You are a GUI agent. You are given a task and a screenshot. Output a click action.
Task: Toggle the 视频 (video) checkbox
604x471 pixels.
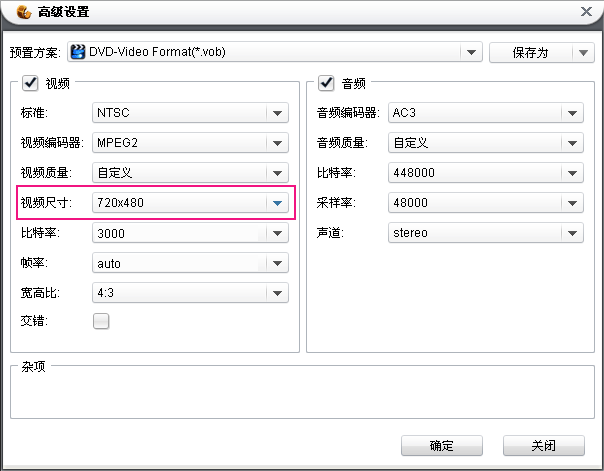tap(29, 84)
